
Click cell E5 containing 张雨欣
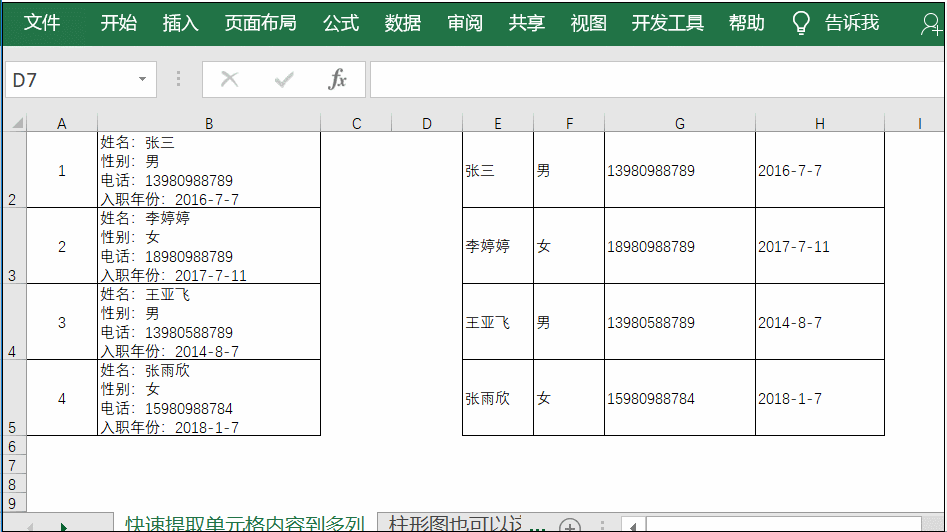(498, 398)
